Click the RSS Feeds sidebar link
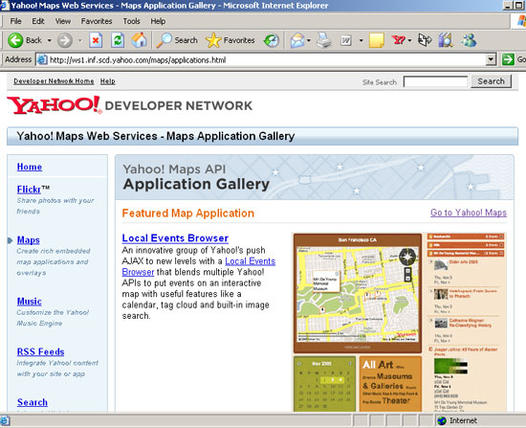Screen dimensions: 526x428 (x=41, y=352)
